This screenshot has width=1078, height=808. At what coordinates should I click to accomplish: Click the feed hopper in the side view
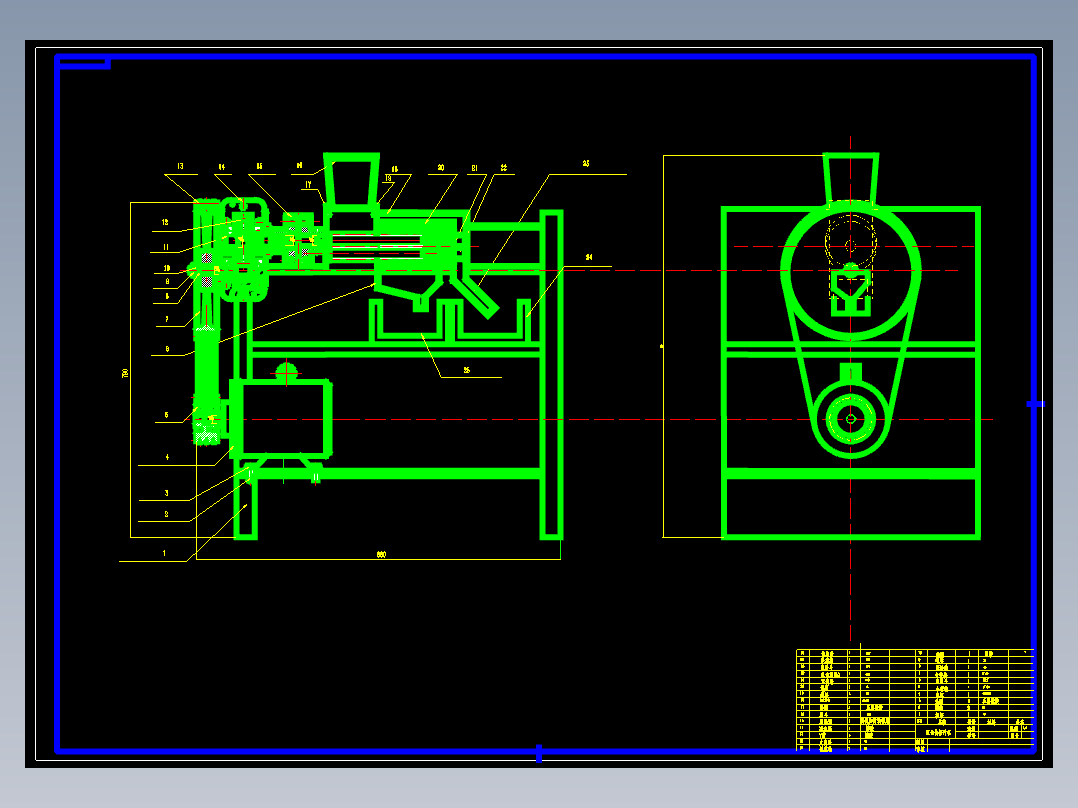click(x=850, y=179)
